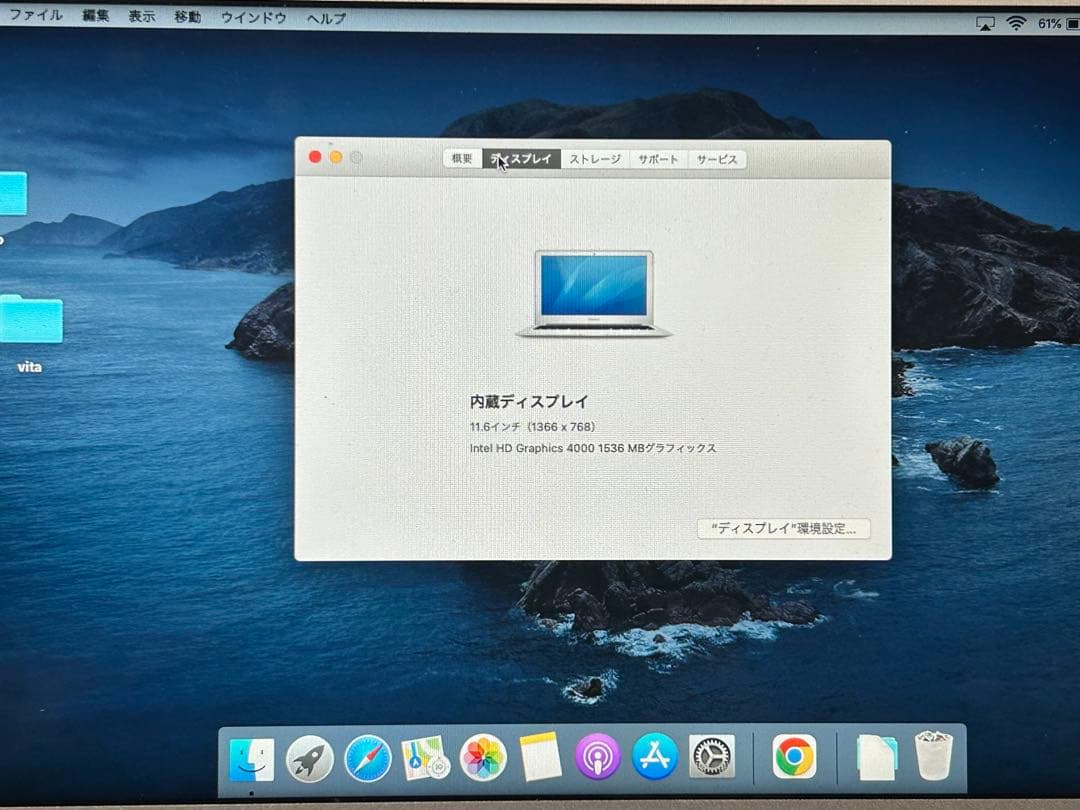
Task: Launch Google Chrome from the Dock
Action: (794, 756)
